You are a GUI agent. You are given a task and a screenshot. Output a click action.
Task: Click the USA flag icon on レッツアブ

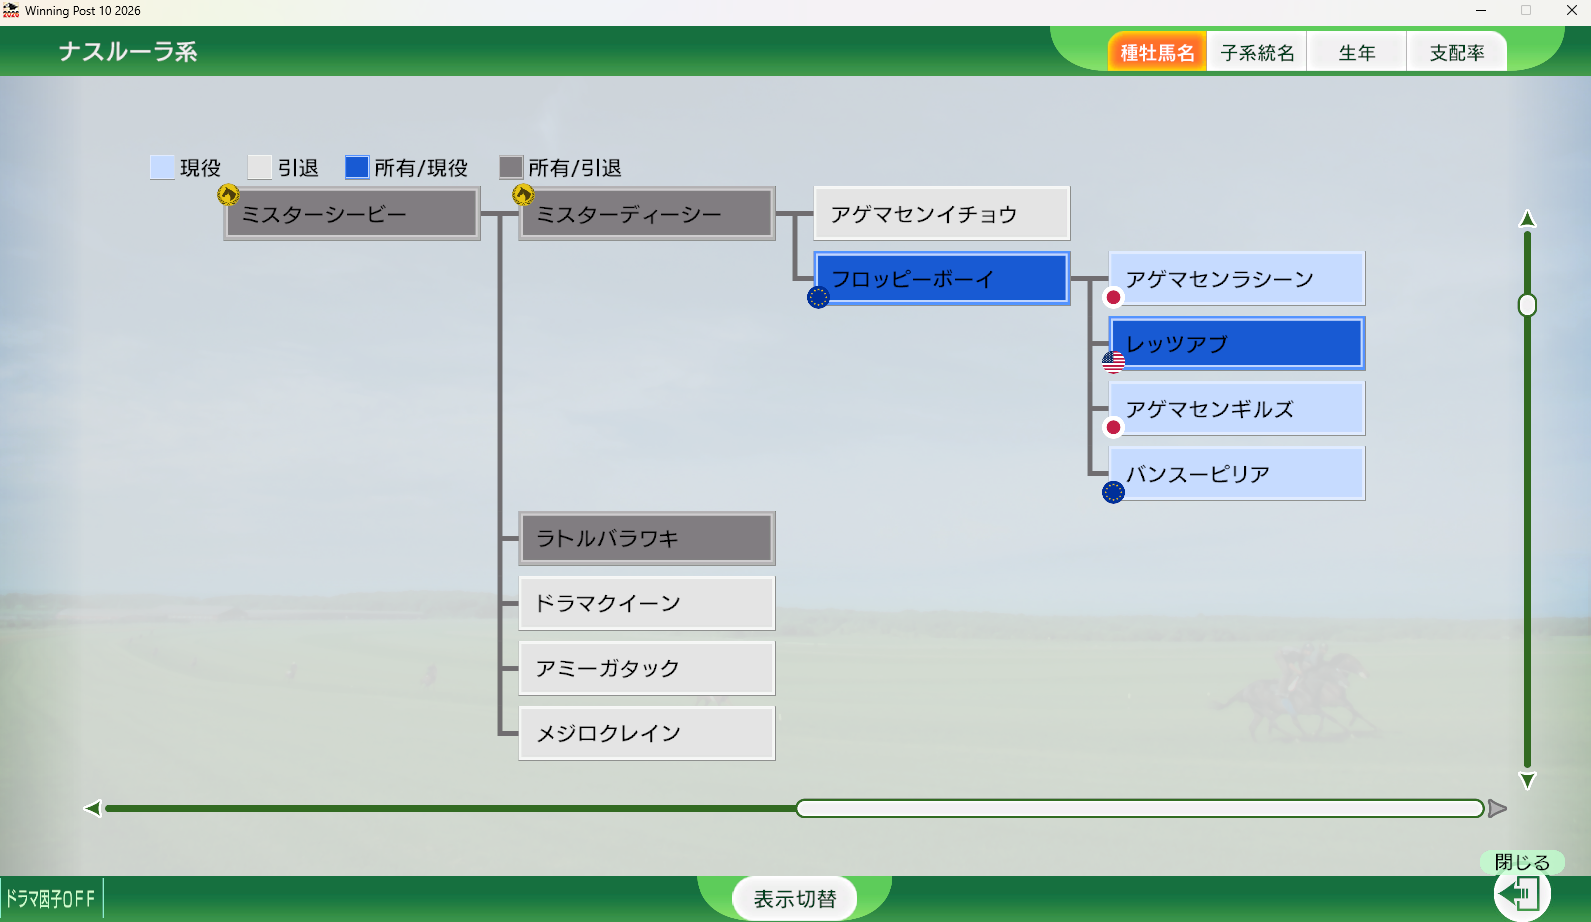pos(1113,362)
